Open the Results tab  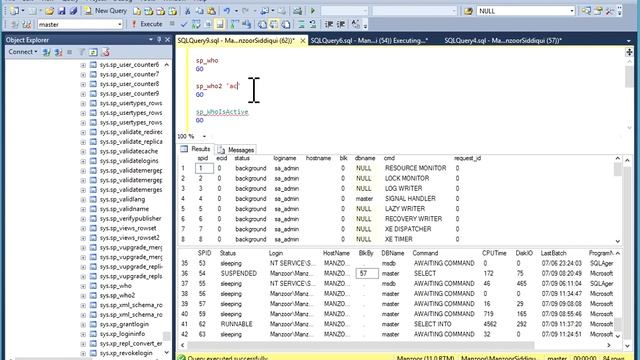(196, 149)
